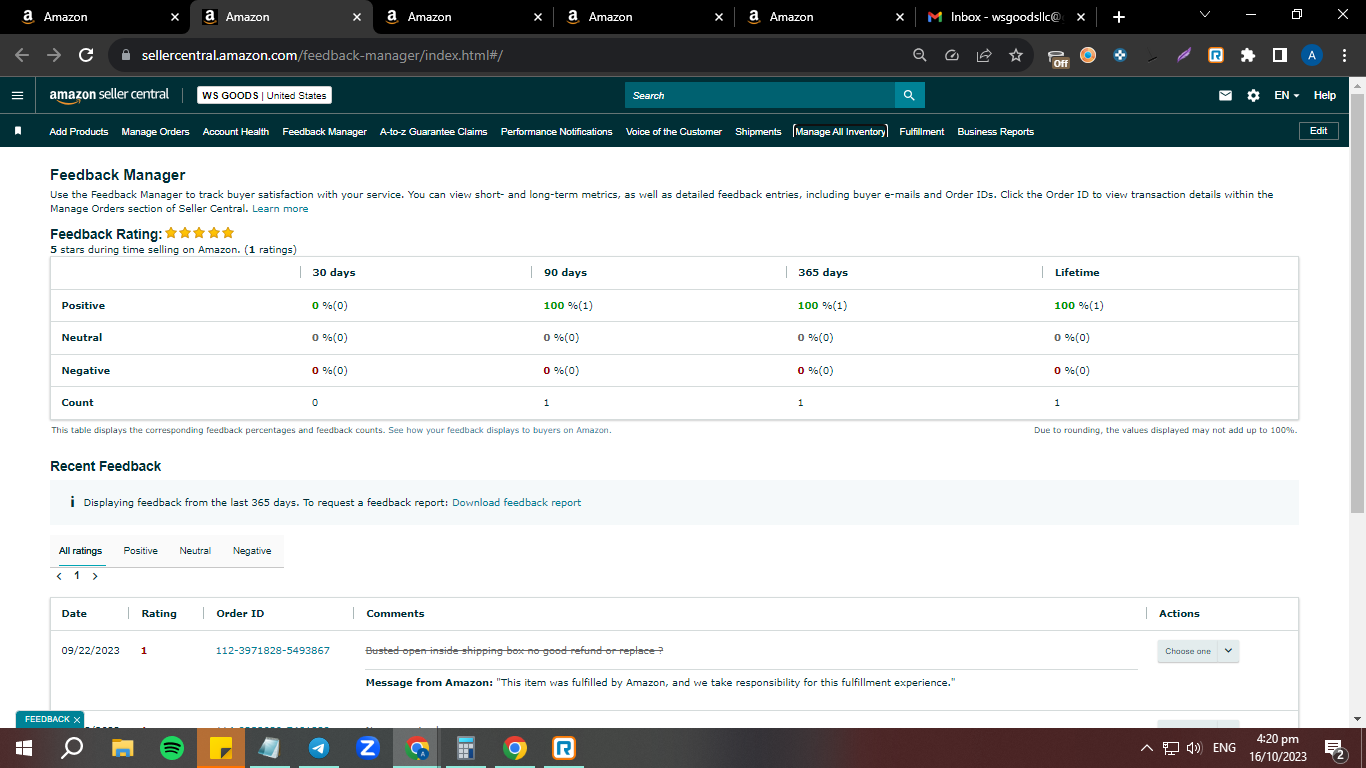Bookmark this page with the star icon
Screen dimensions: 1366x768
tap(1016, 56)
